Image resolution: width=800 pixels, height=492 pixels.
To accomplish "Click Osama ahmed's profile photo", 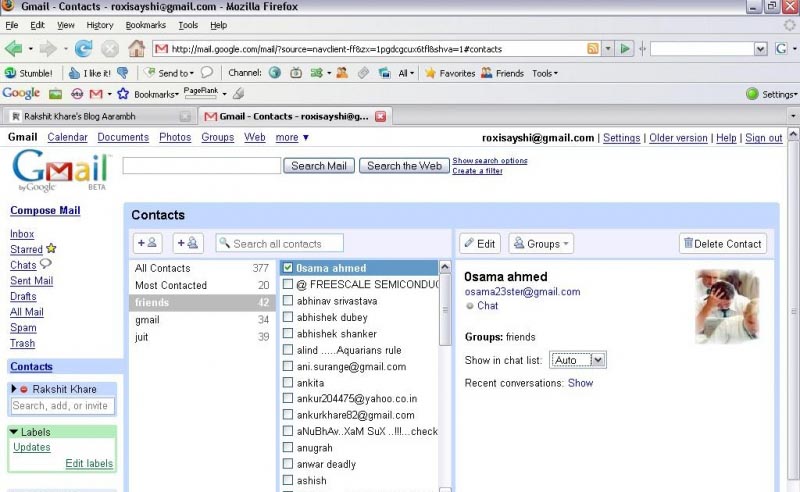I will click(x=727, y=306).
